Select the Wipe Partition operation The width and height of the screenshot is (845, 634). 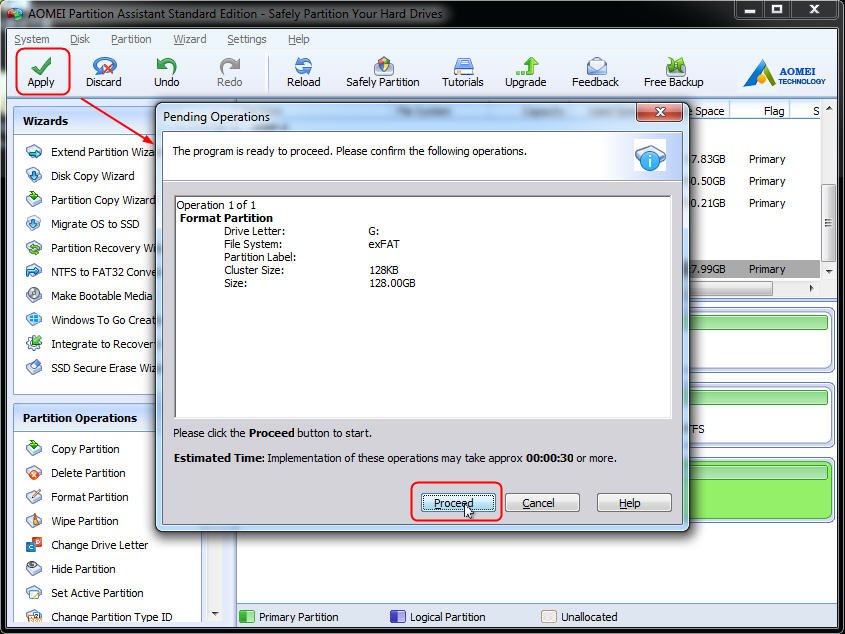coord(72,521)
